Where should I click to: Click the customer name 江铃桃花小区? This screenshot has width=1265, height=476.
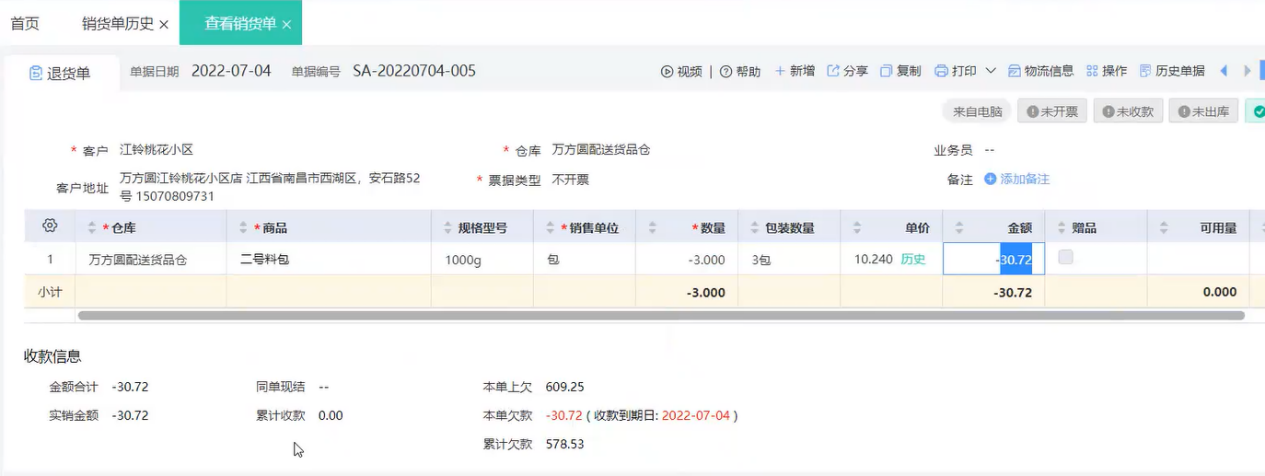pyautogui.click(x=156, y=150)
